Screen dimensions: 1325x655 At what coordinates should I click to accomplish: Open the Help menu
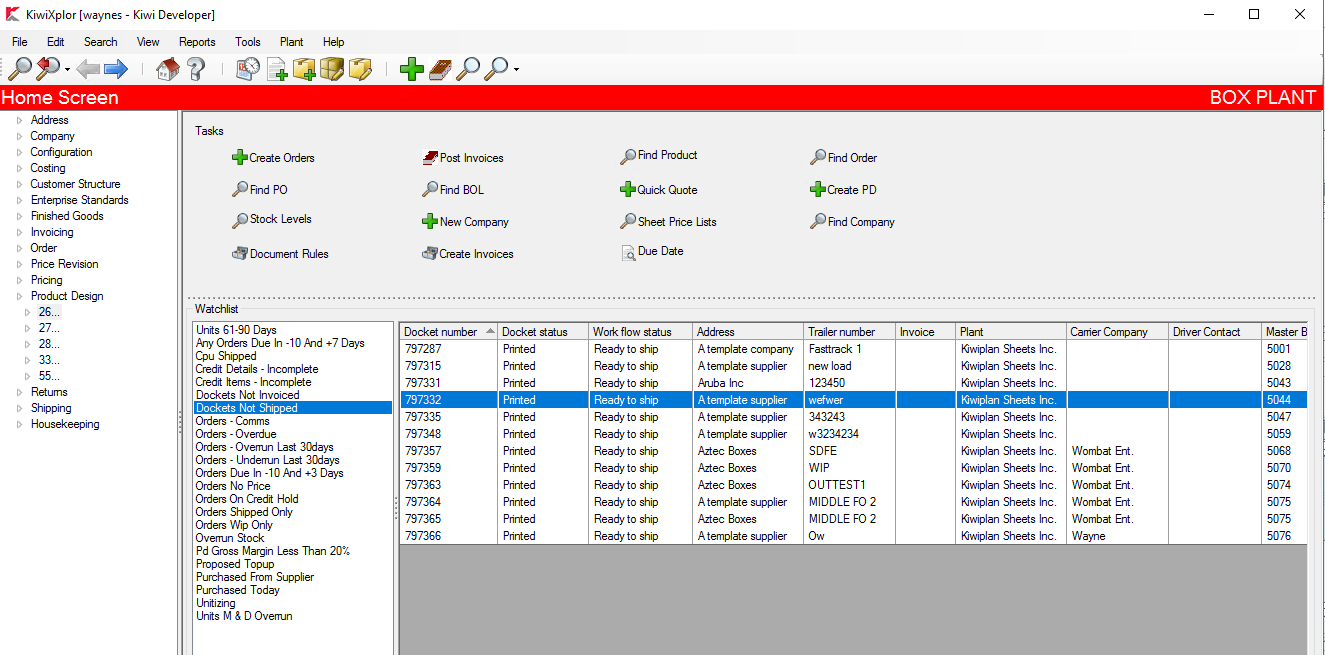pos(334,42)
